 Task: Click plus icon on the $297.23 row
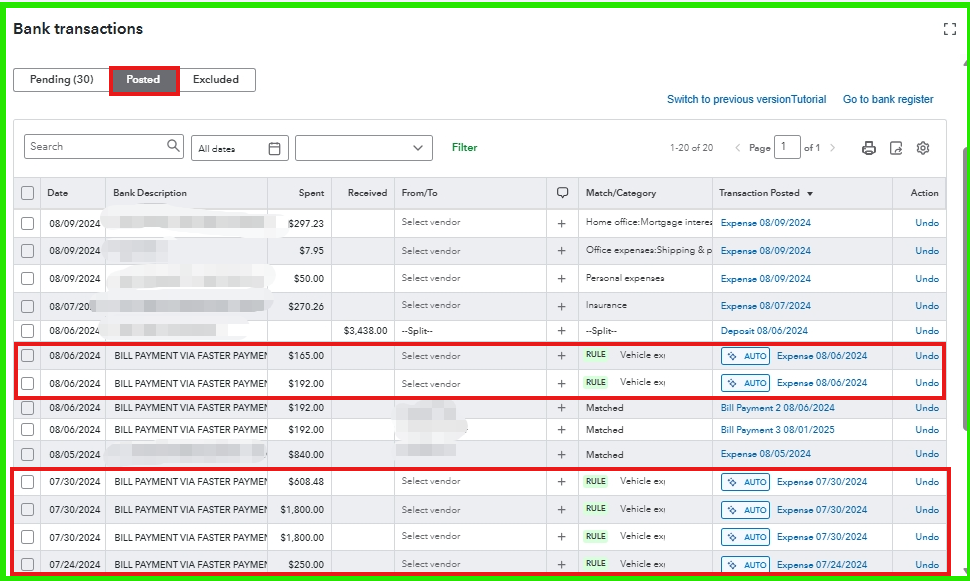click(x=562, y=224)
